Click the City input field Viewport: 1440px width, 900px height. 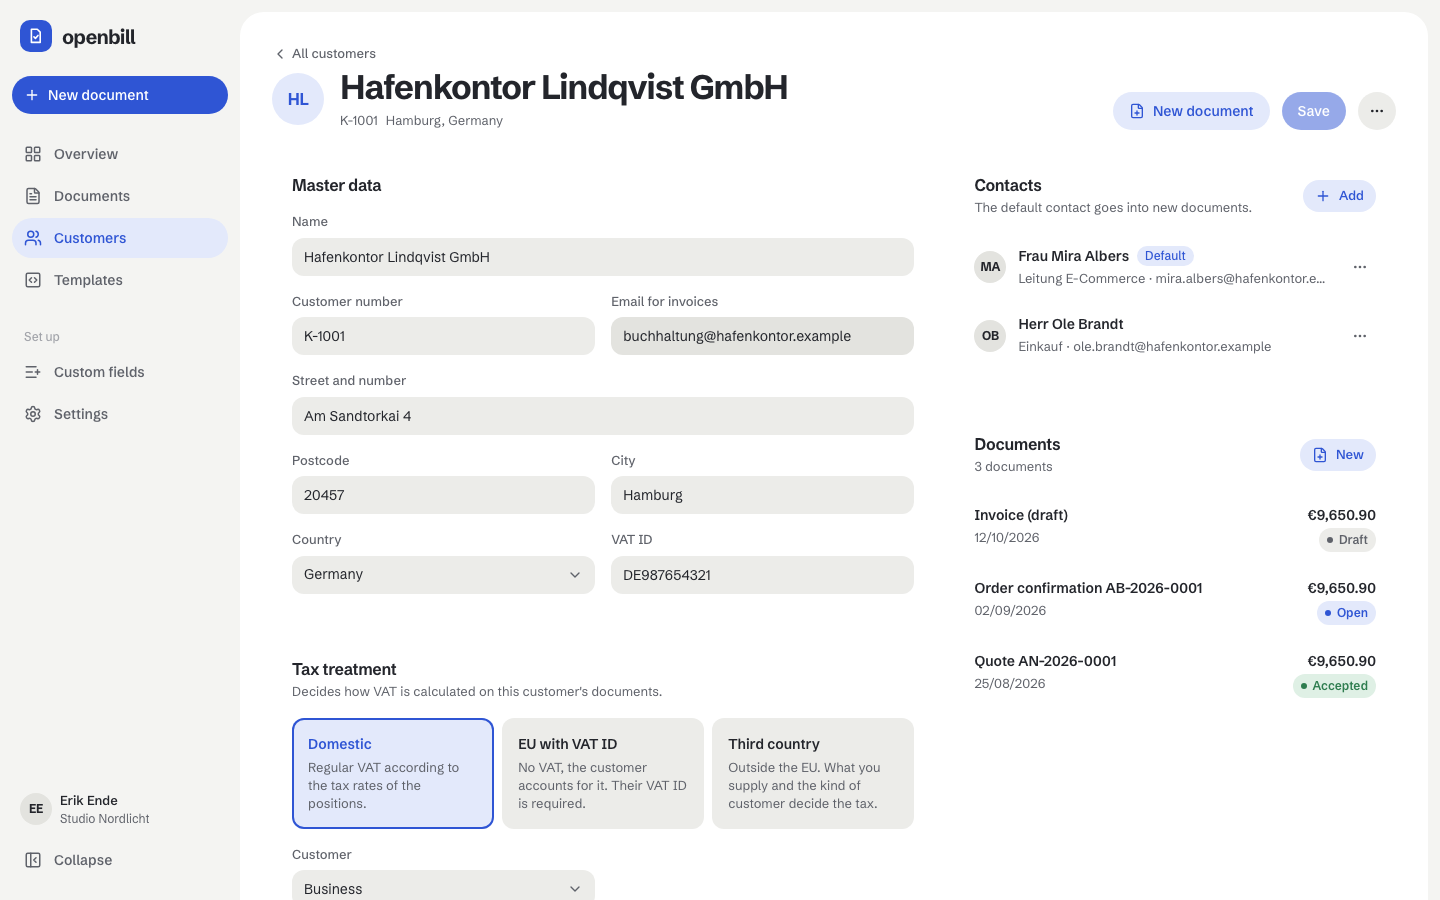click(x=762, y=495)
